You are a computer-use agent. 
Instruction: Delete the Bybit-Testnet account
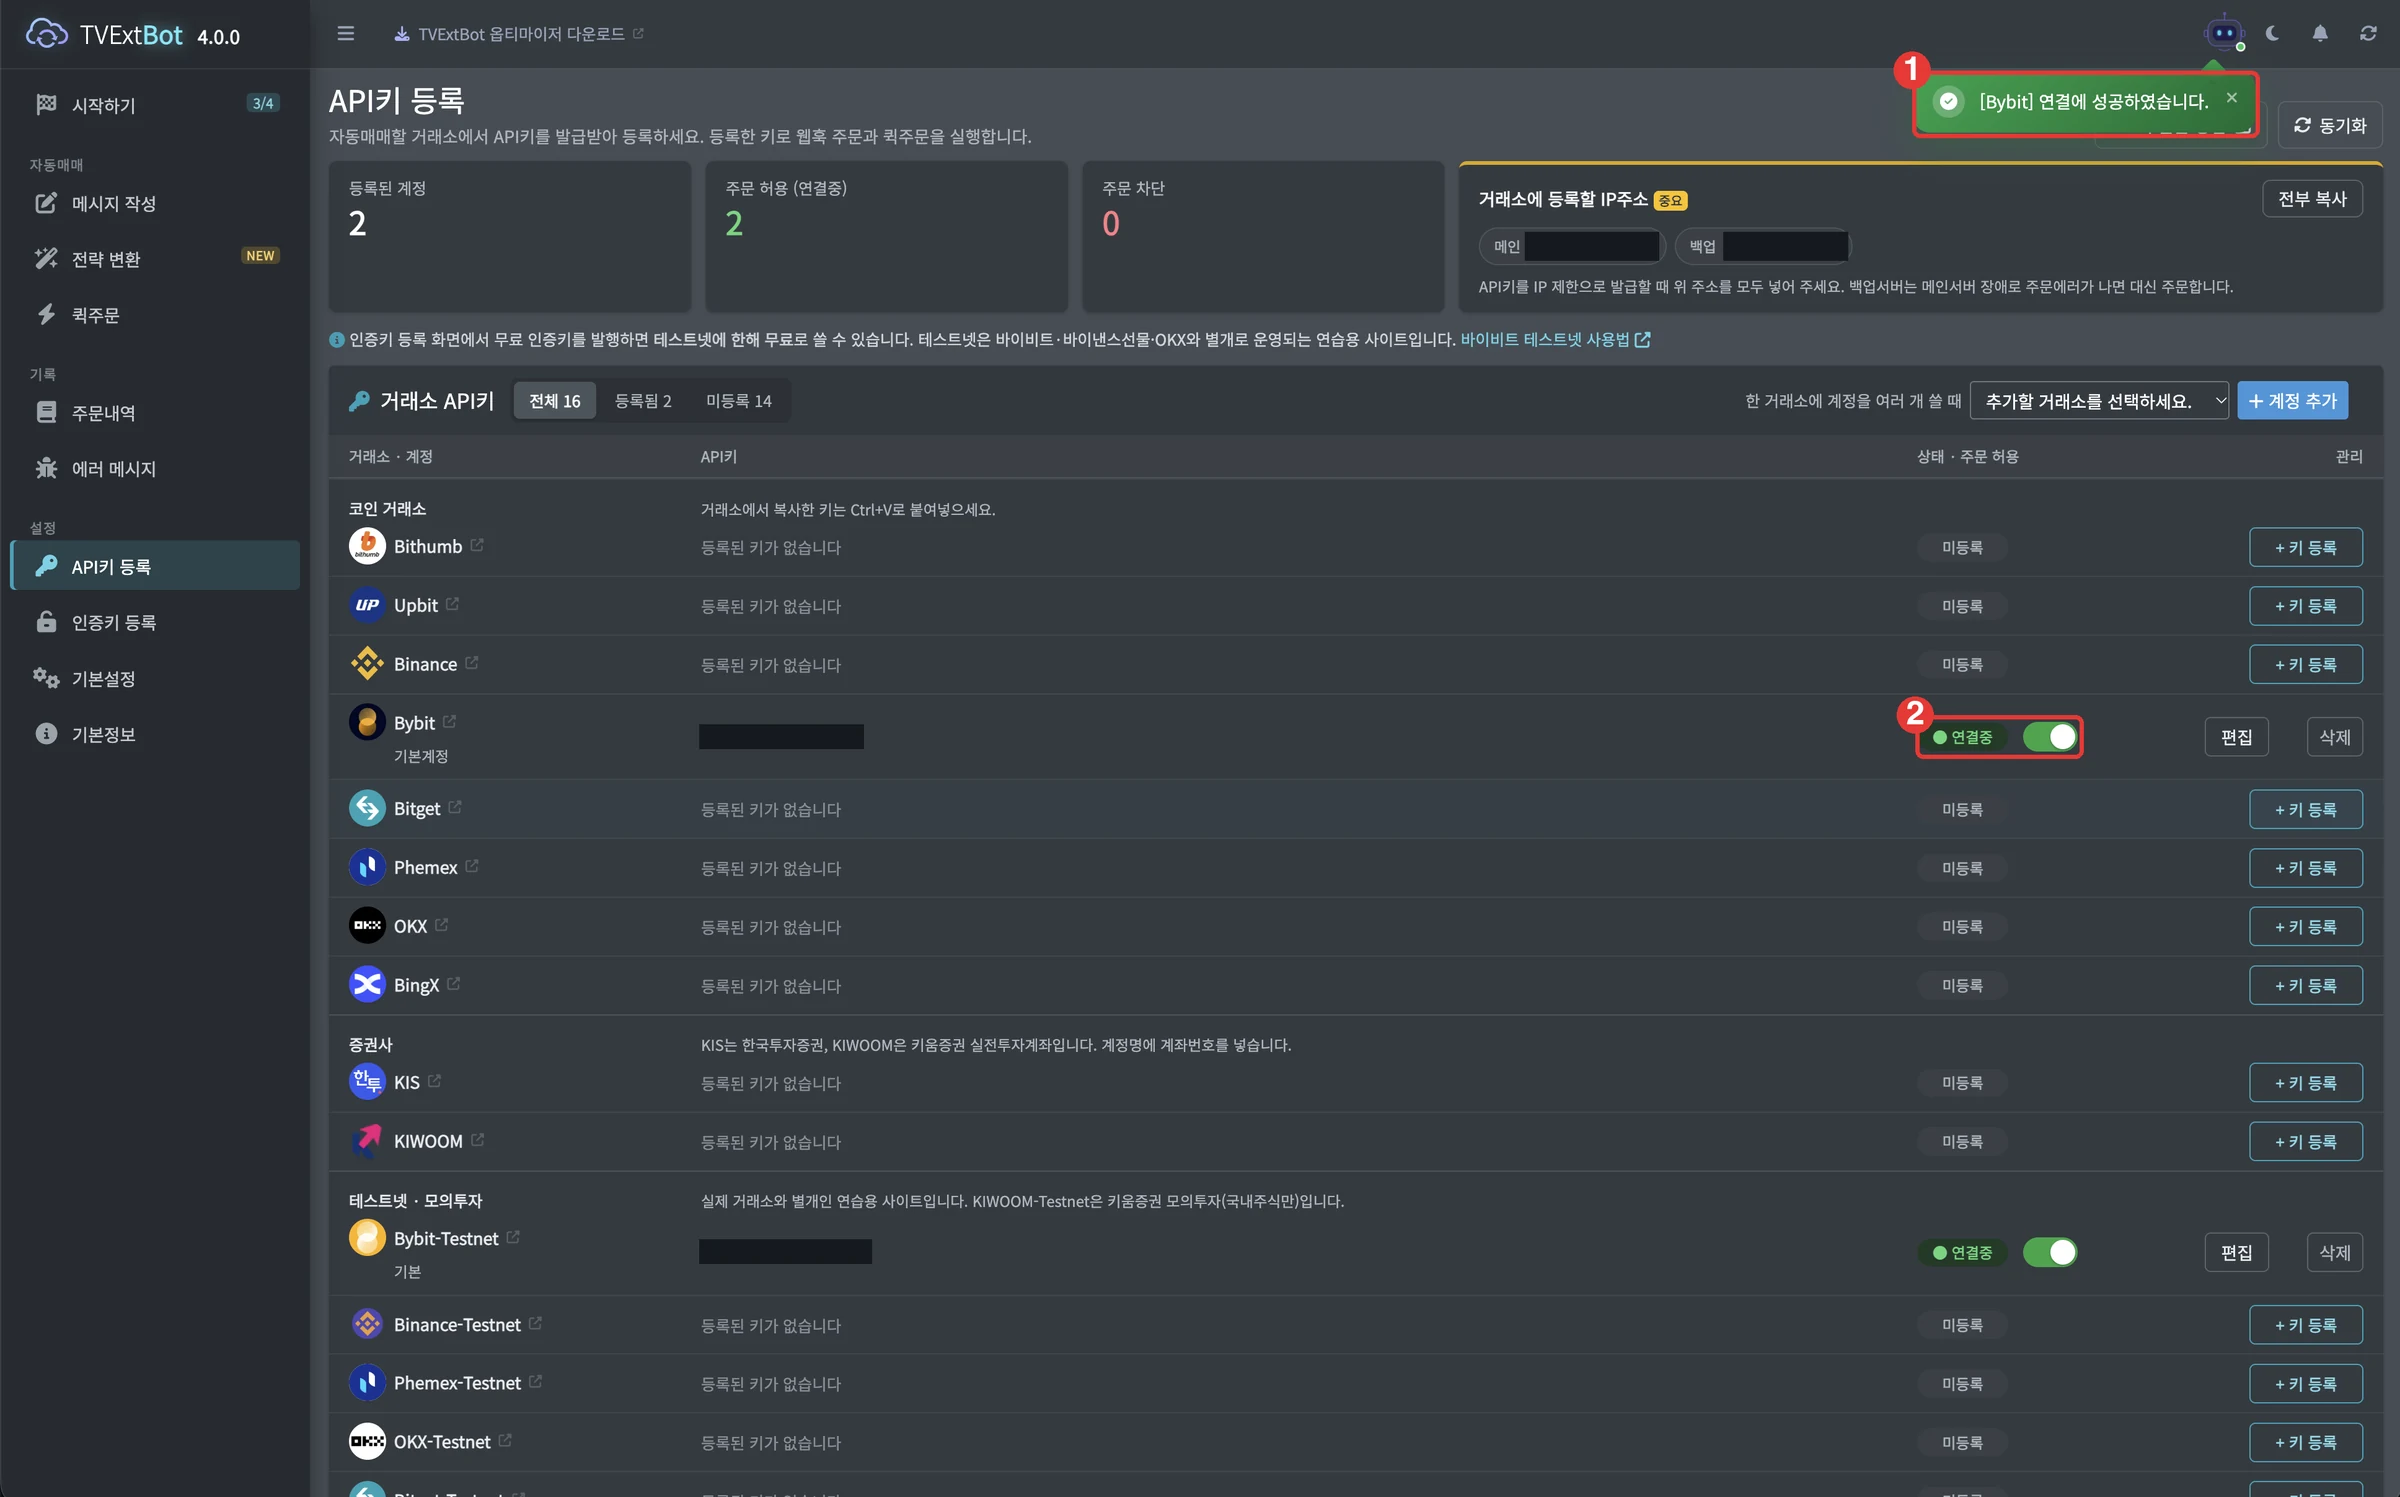tap(2335, 1252)
